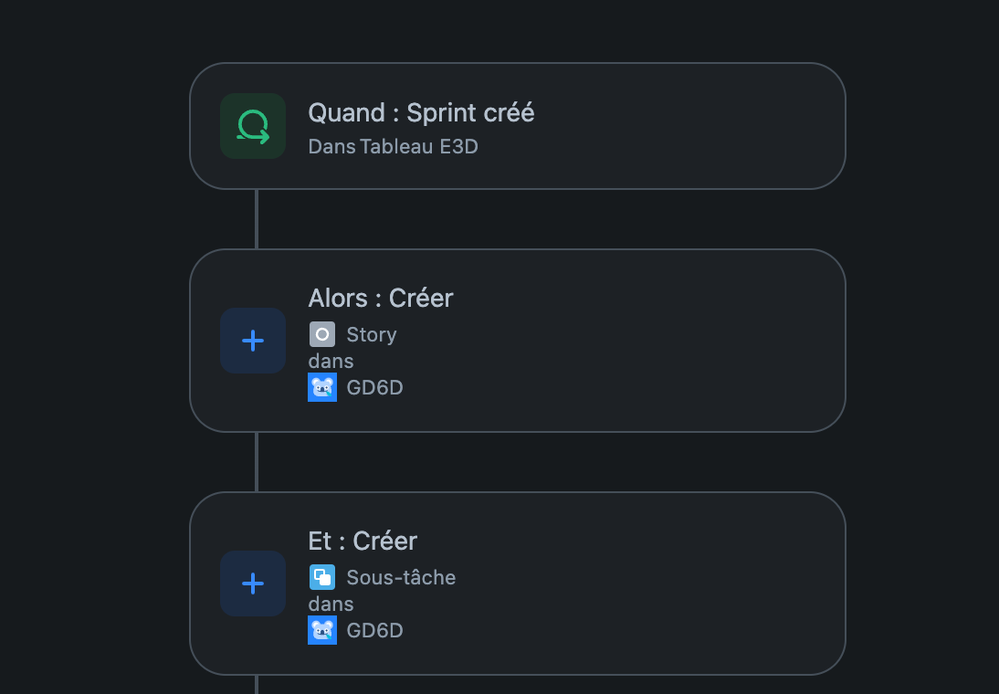This screenshot has height=694, width=999.
Task: Open the Quand : Sprint créé trigger title
Action: [x=421, y=113]
